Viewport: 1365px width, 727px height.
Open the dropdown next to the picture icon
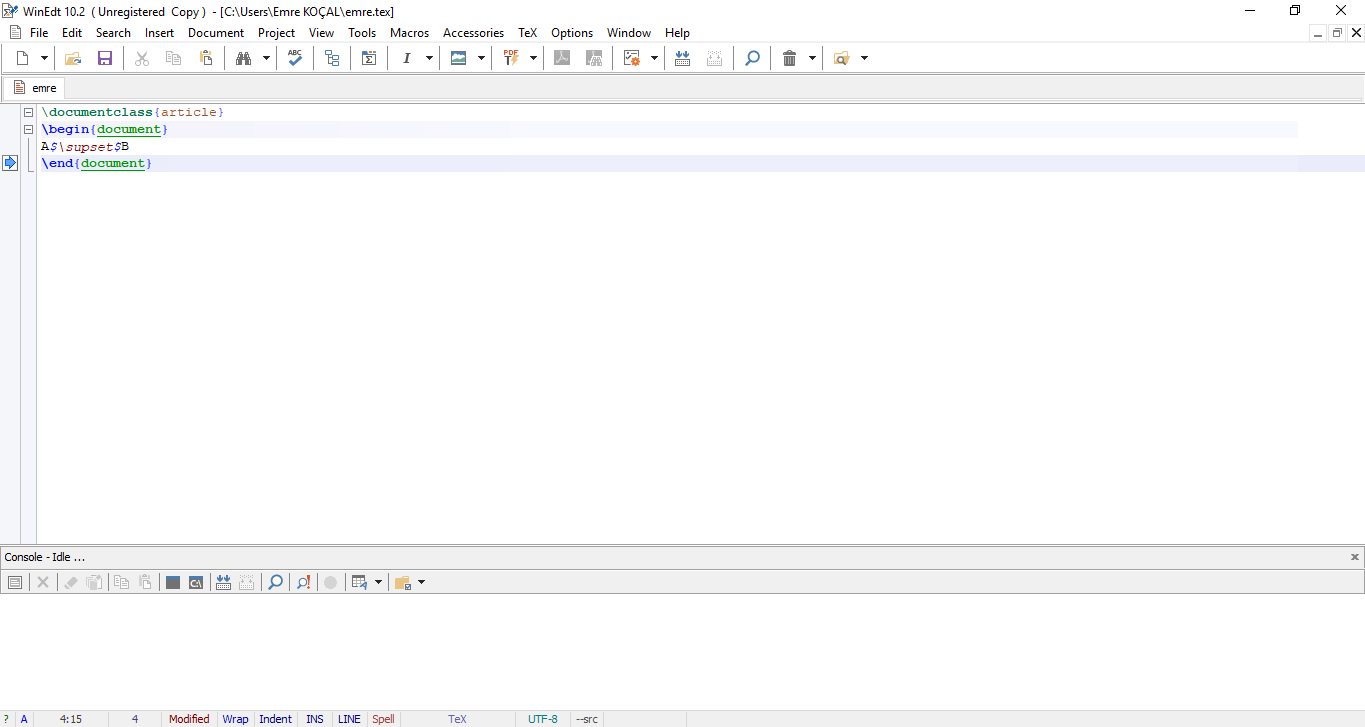[481, 58]
